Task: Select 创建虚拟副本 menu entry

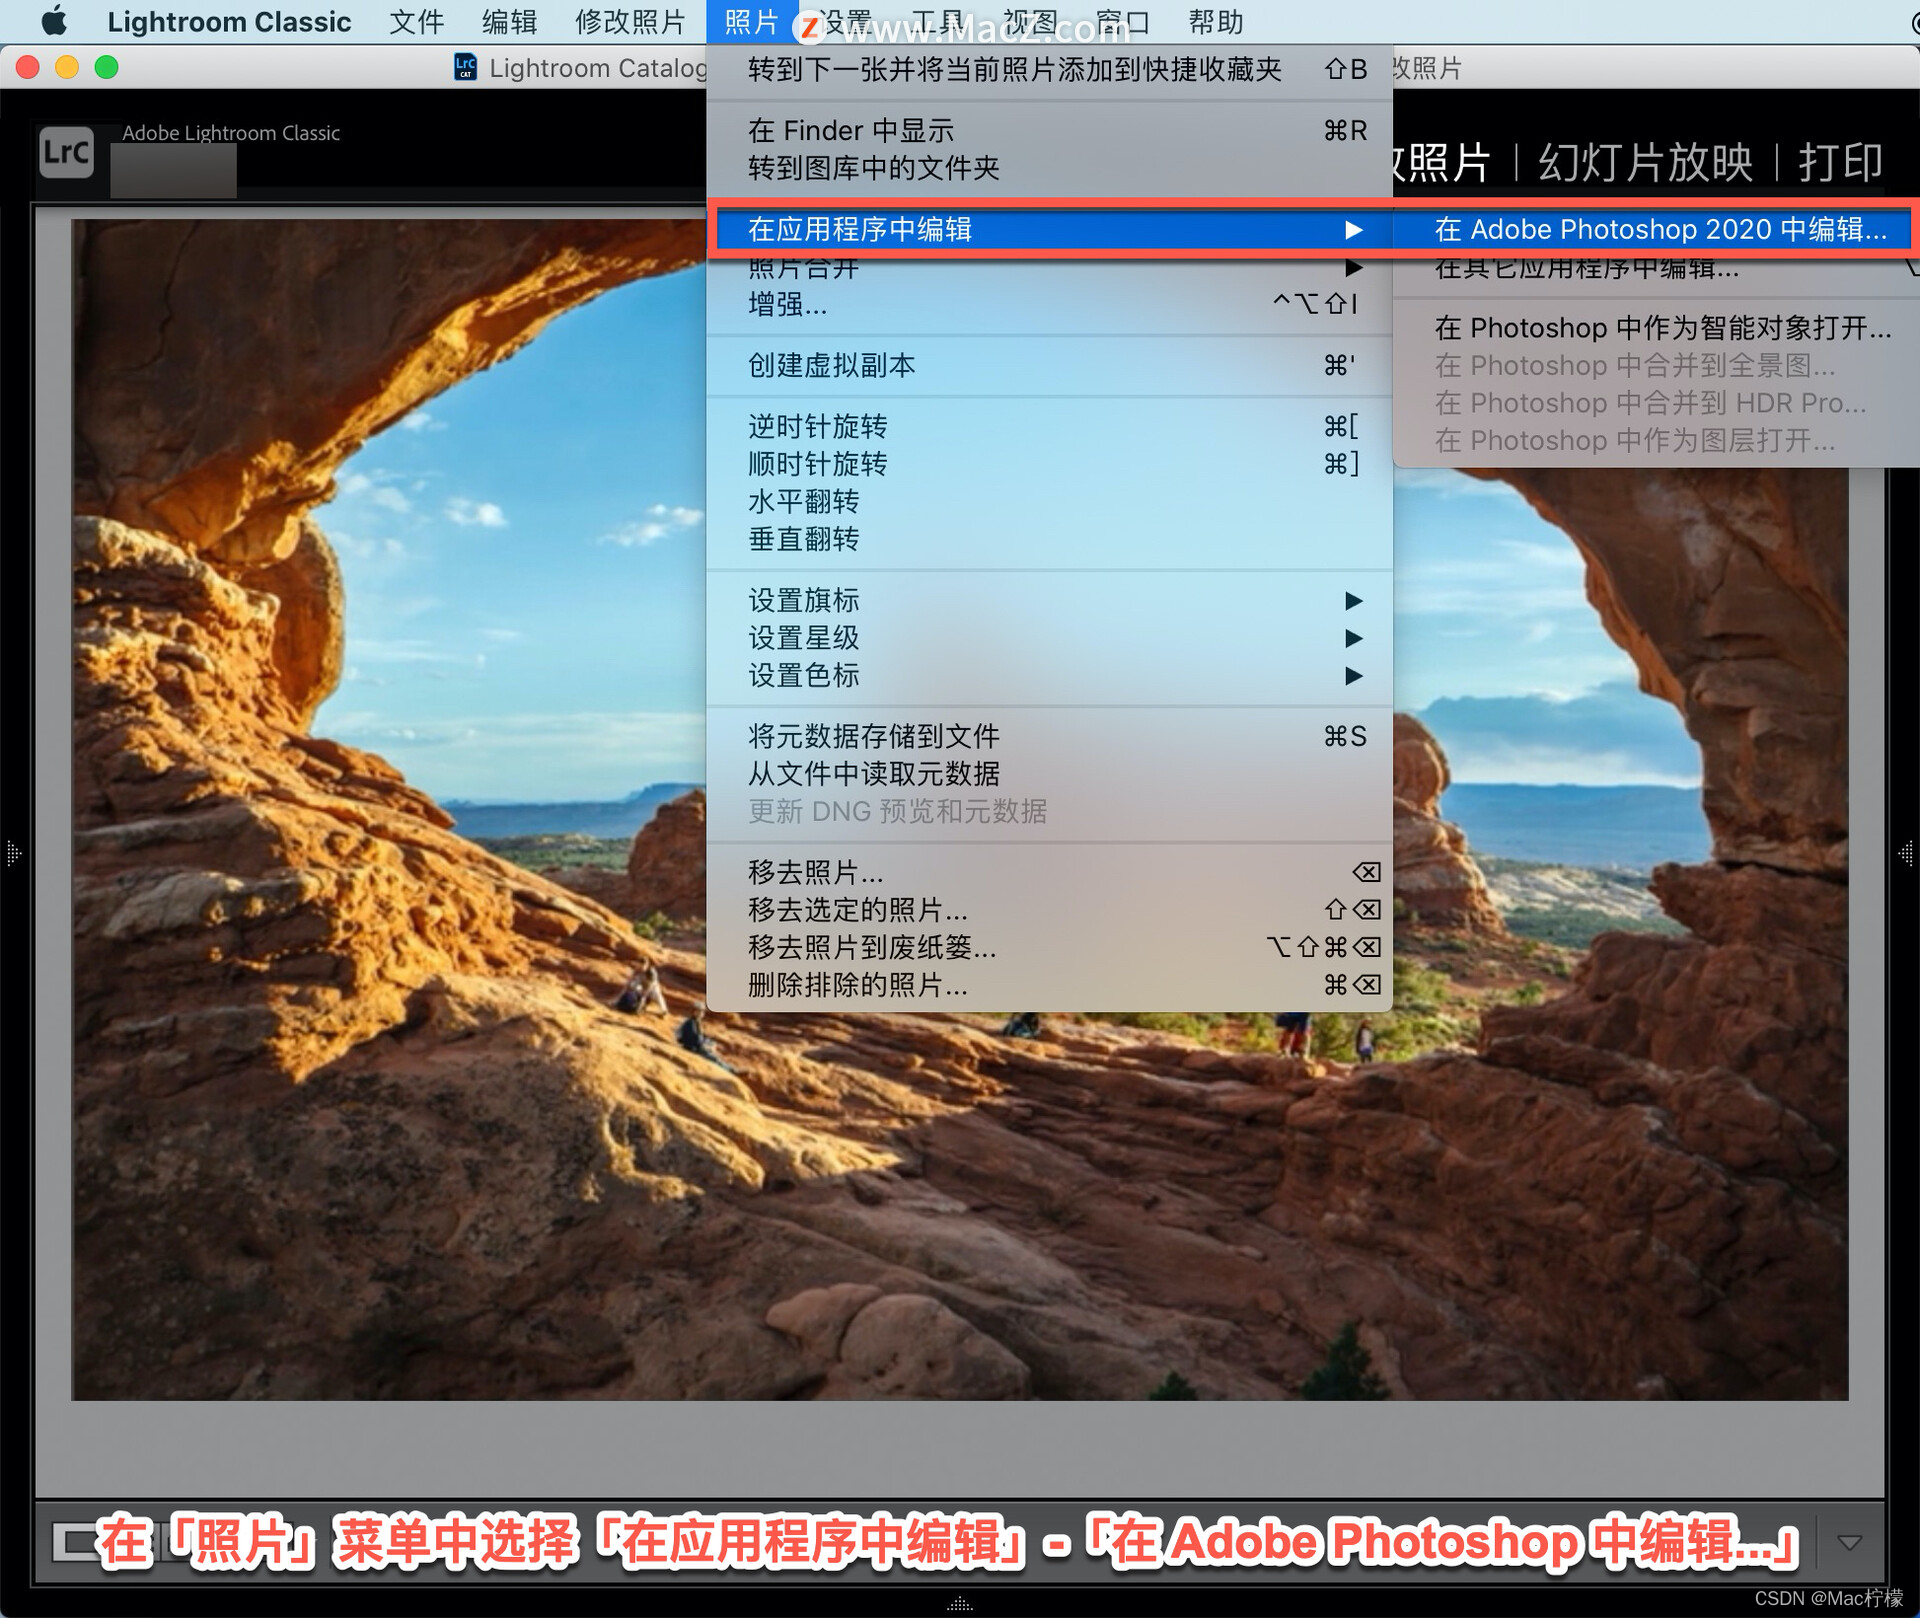Action: (x=832, y=365)
